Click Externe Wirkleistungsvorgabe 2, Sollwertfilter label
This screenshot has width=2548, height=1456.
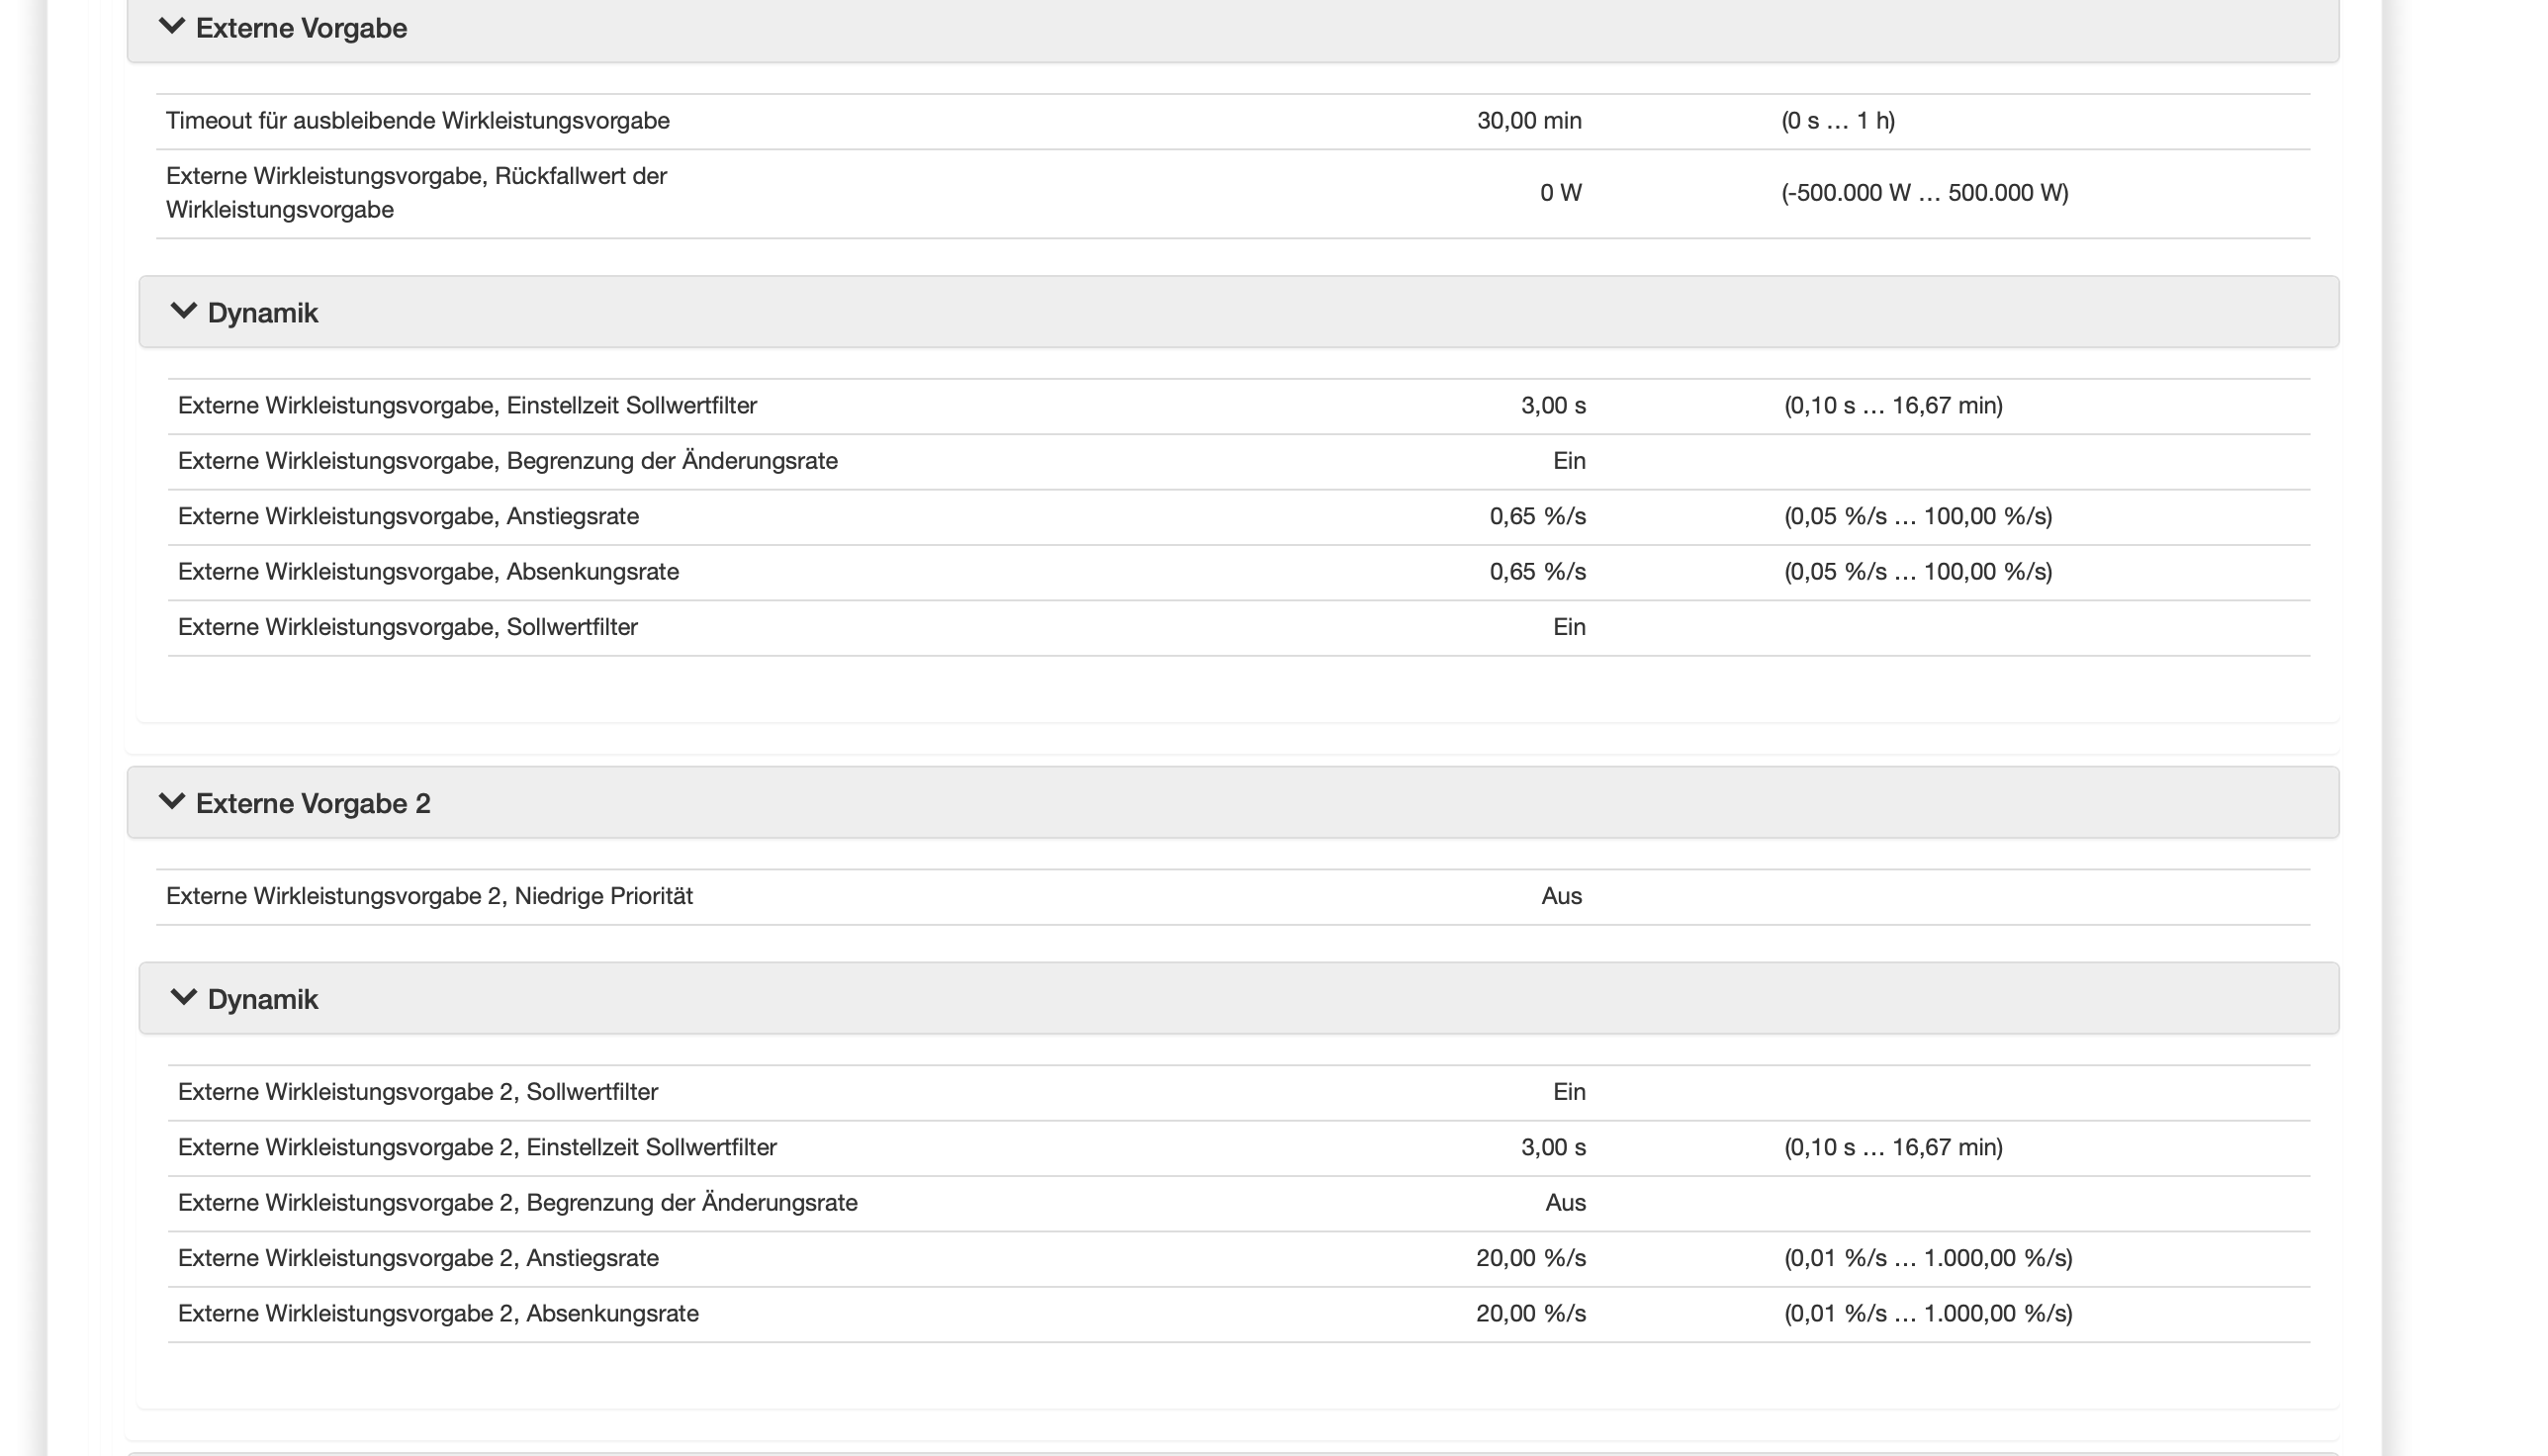click(x=418, y=1092)
